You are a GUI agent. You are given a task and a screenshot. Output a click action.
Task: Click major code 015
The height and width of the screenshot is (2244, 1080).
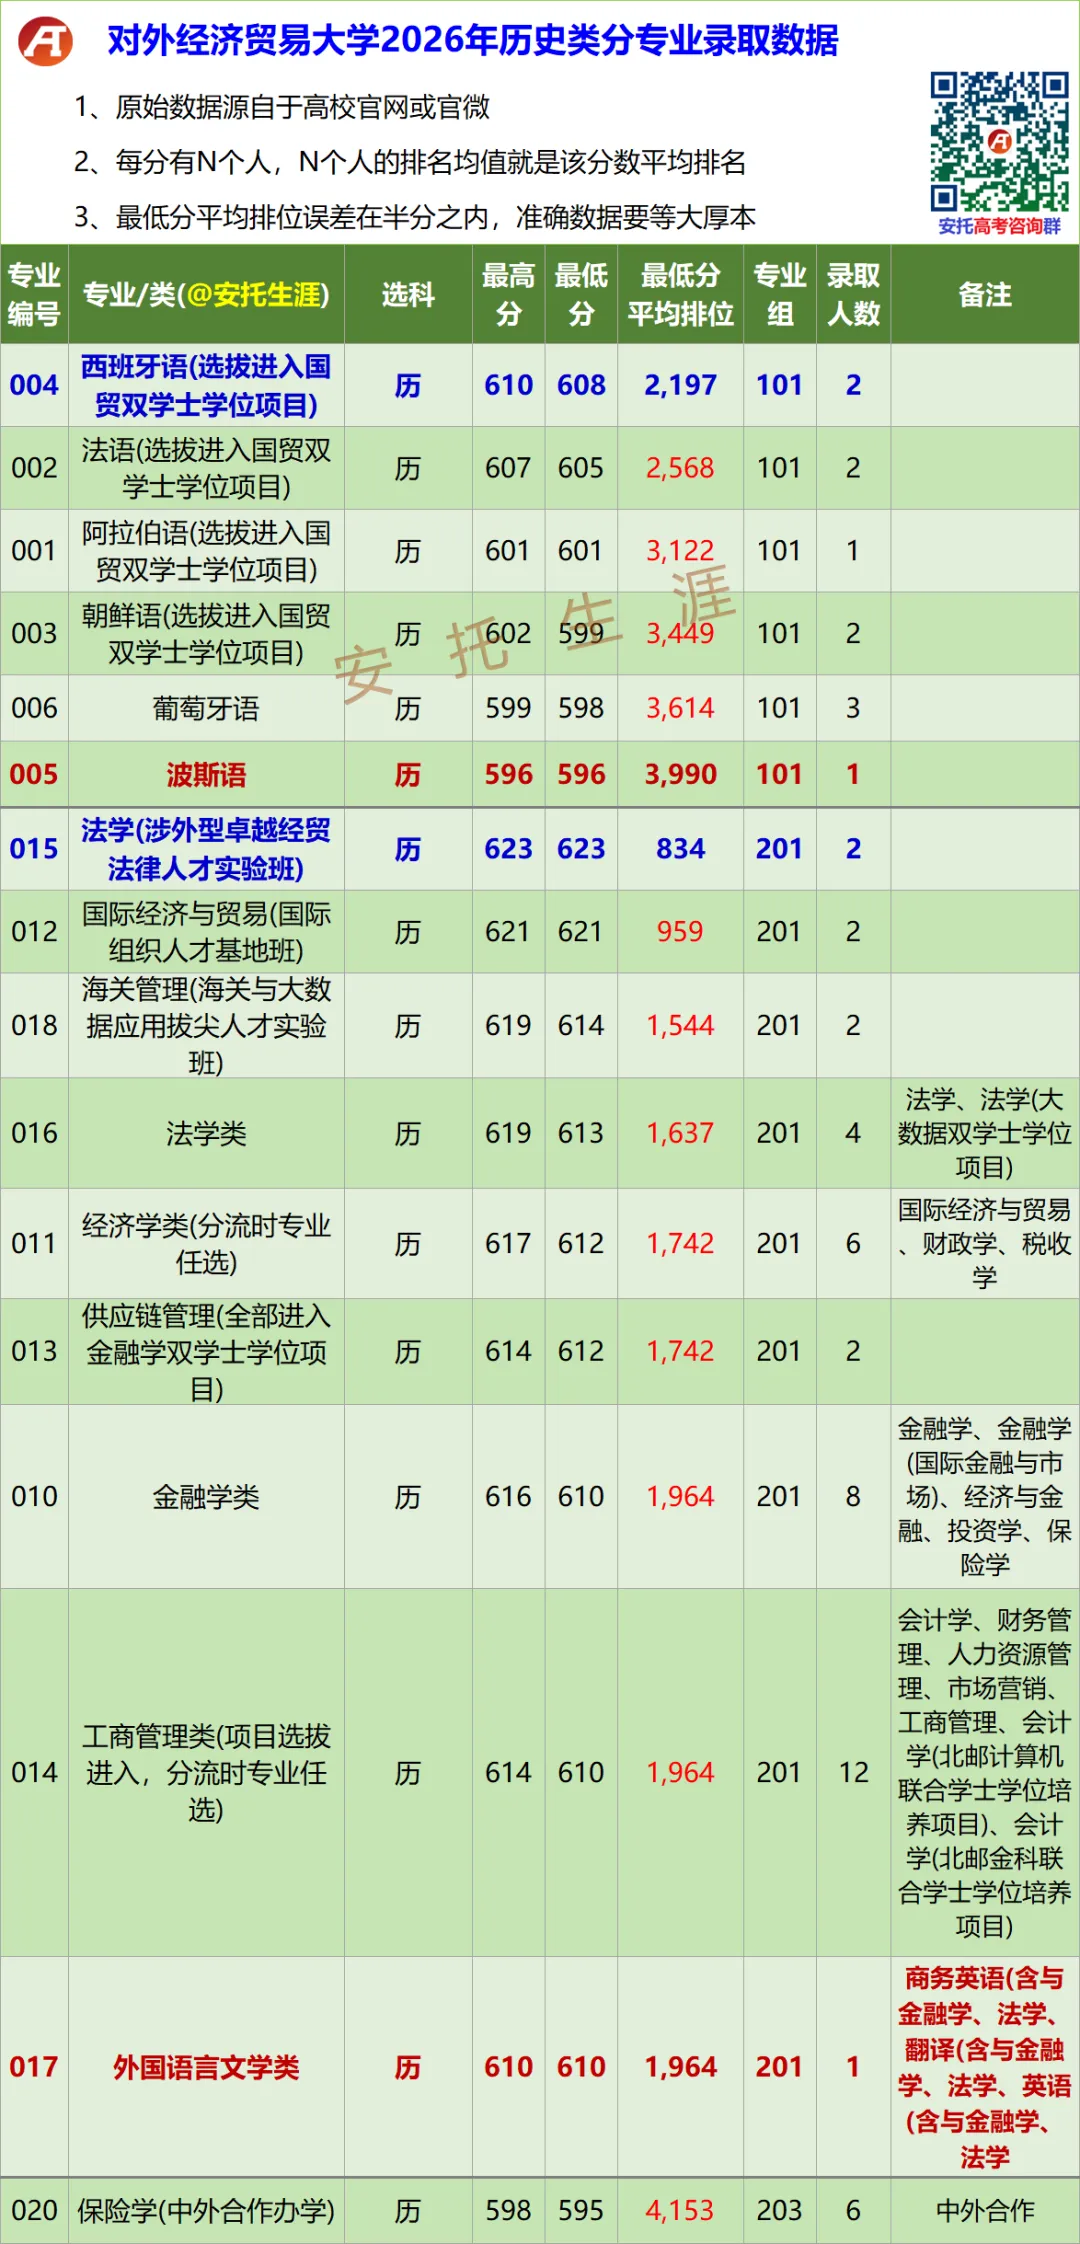[34, 849]
